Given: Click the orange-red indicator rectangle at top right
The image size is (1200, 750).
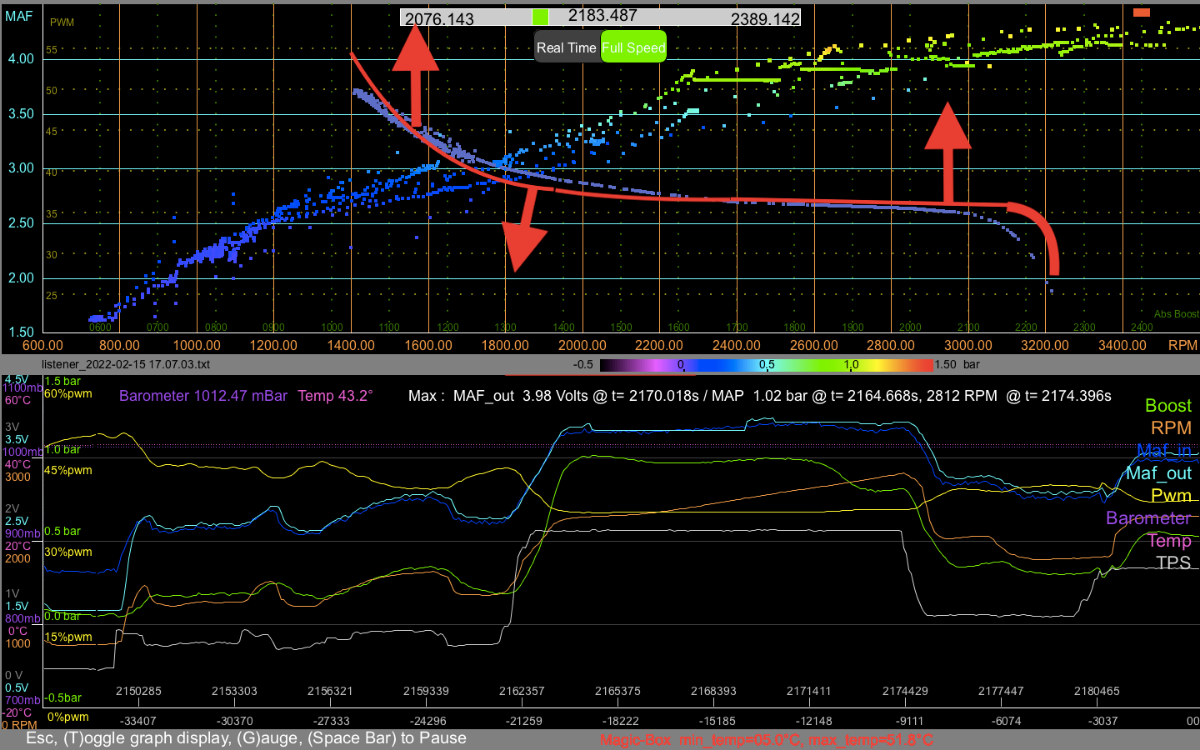Looking at the screenshot, I should point(1142,12).
